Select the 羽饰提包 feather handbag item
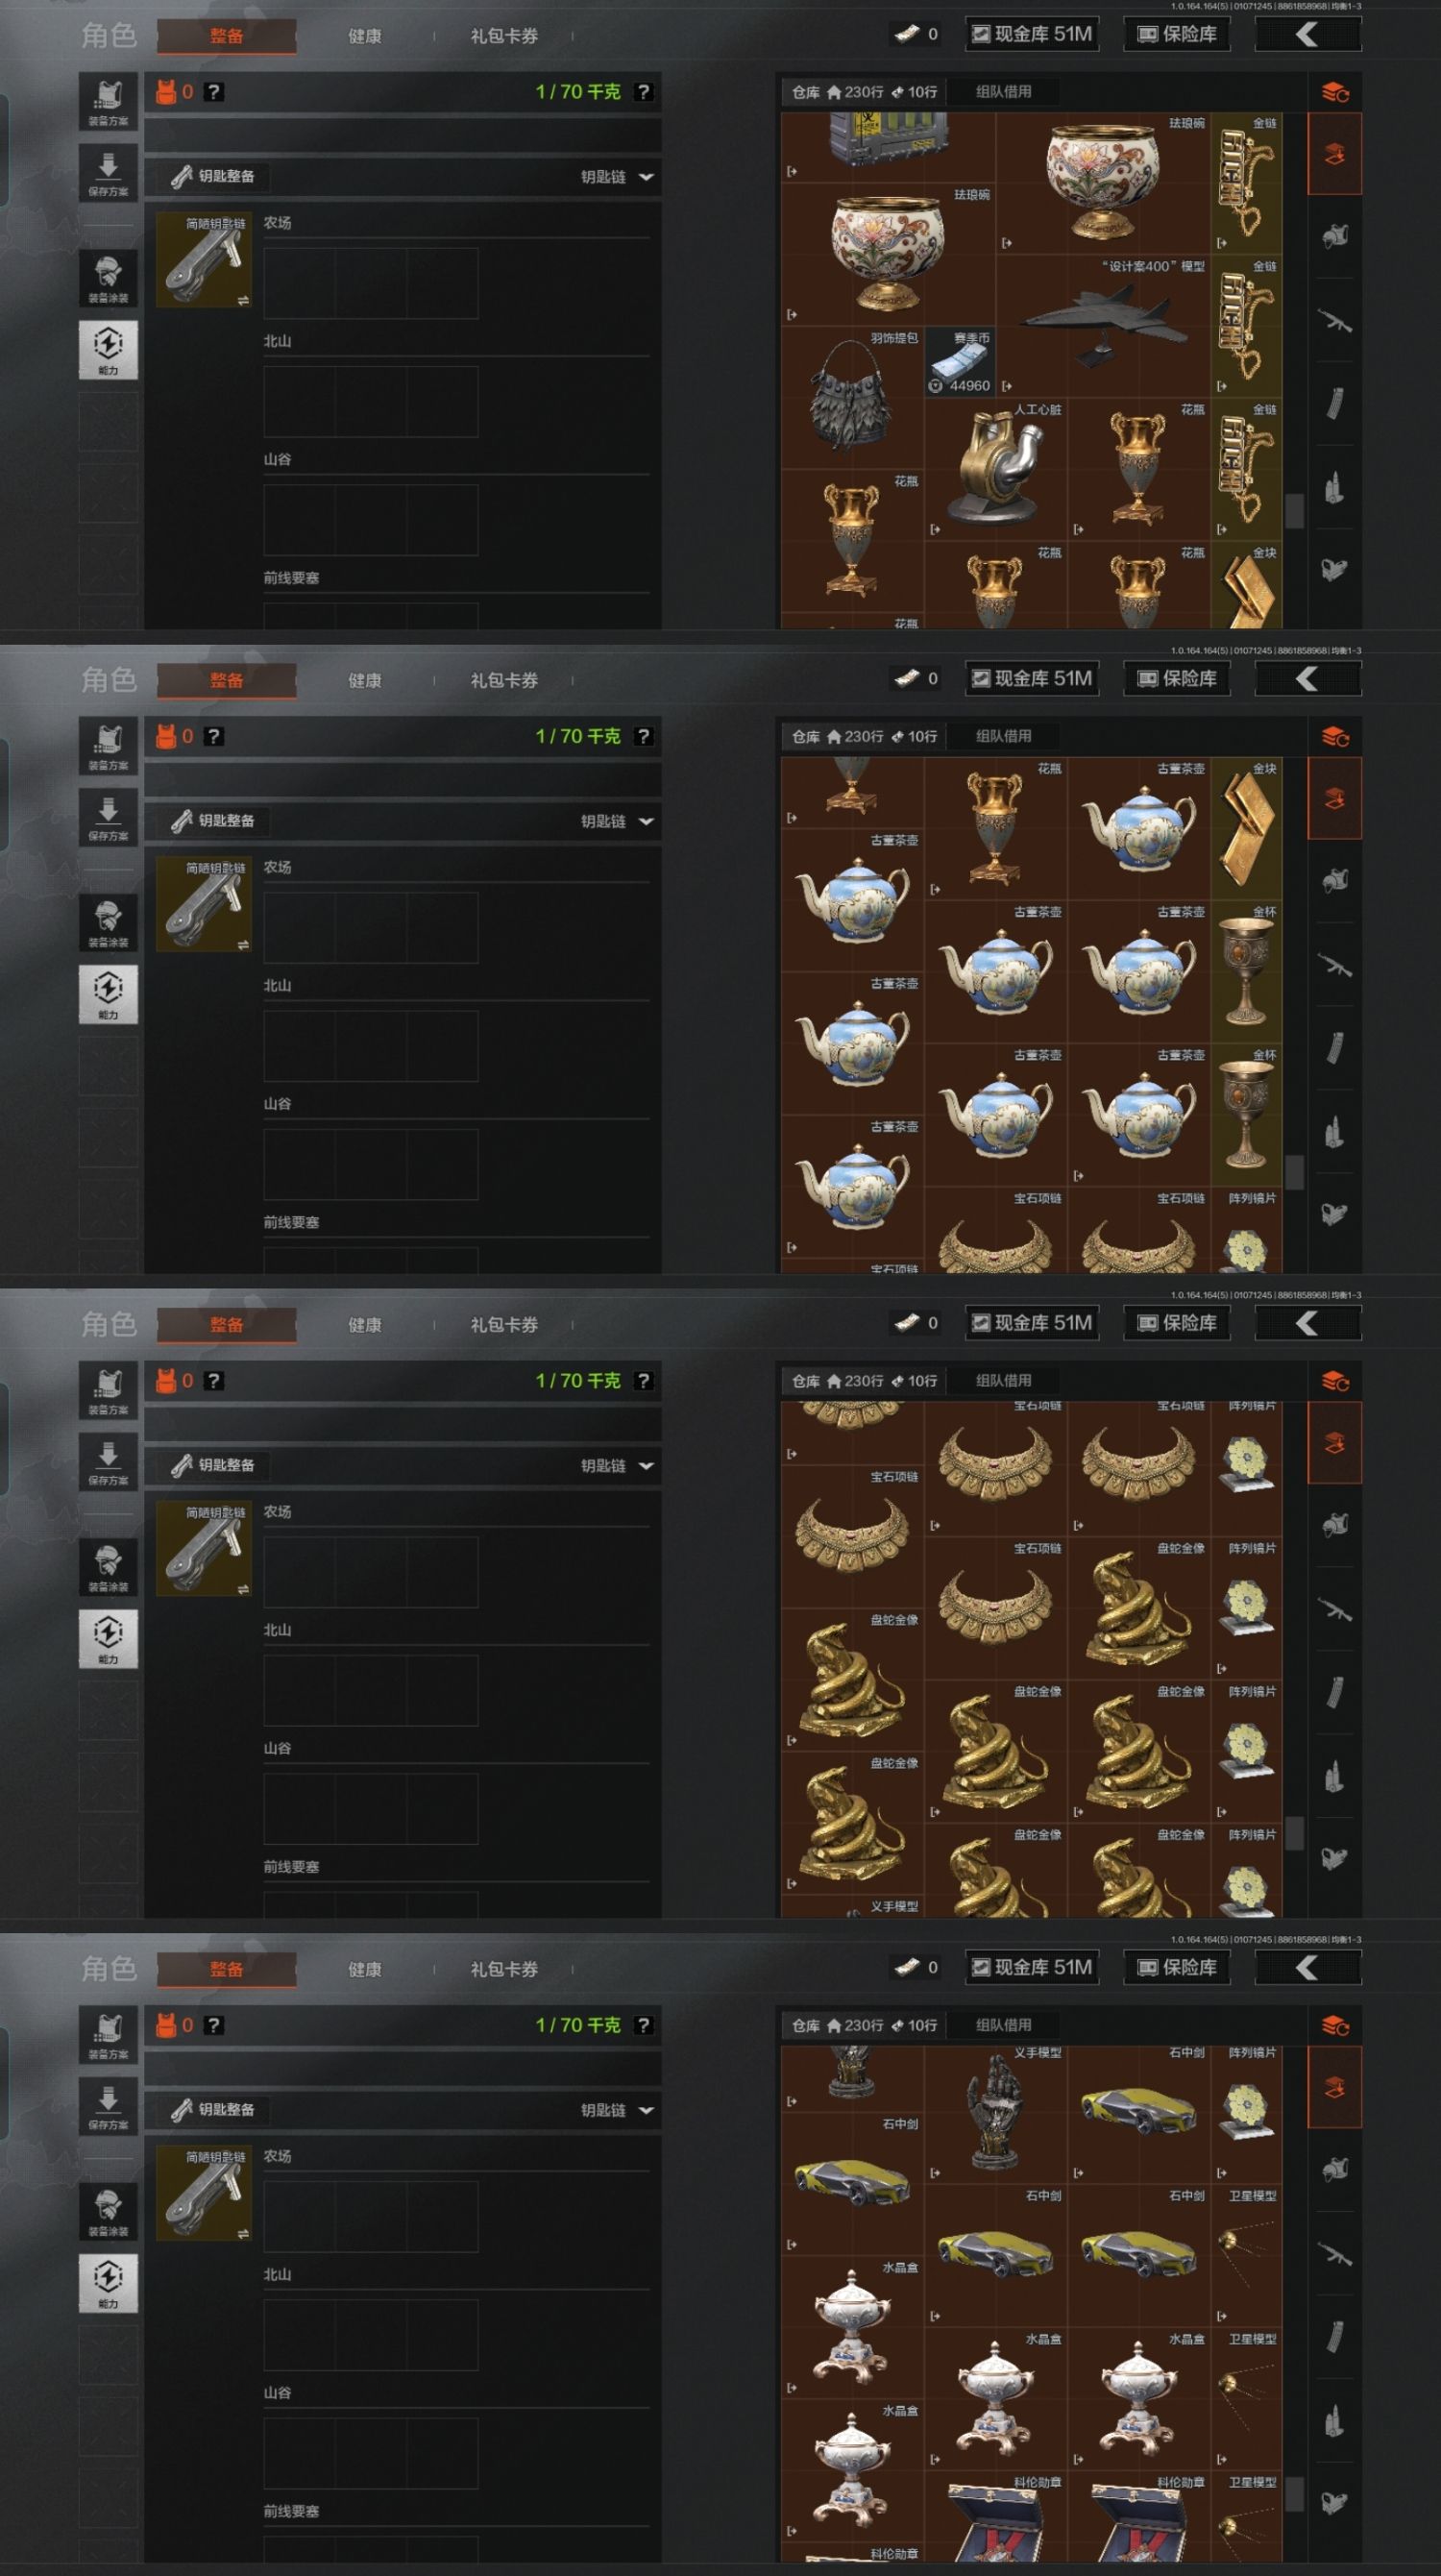This screenshot has width=1441, height=2576. 852,398
